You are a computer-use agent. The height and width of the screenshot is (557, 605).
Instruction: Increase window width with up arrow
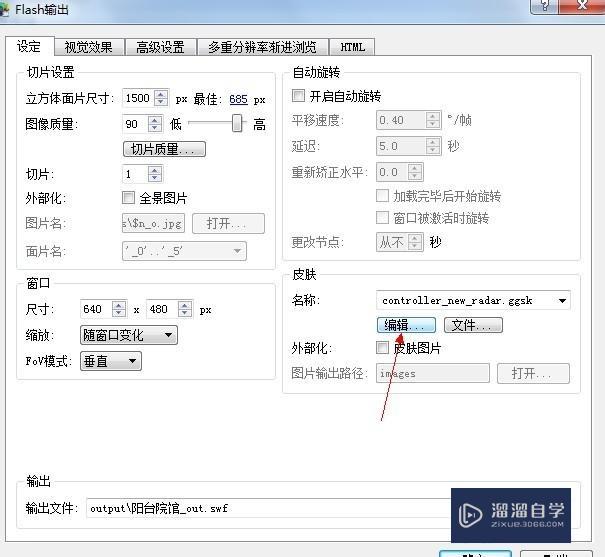[x=119, y=305]
